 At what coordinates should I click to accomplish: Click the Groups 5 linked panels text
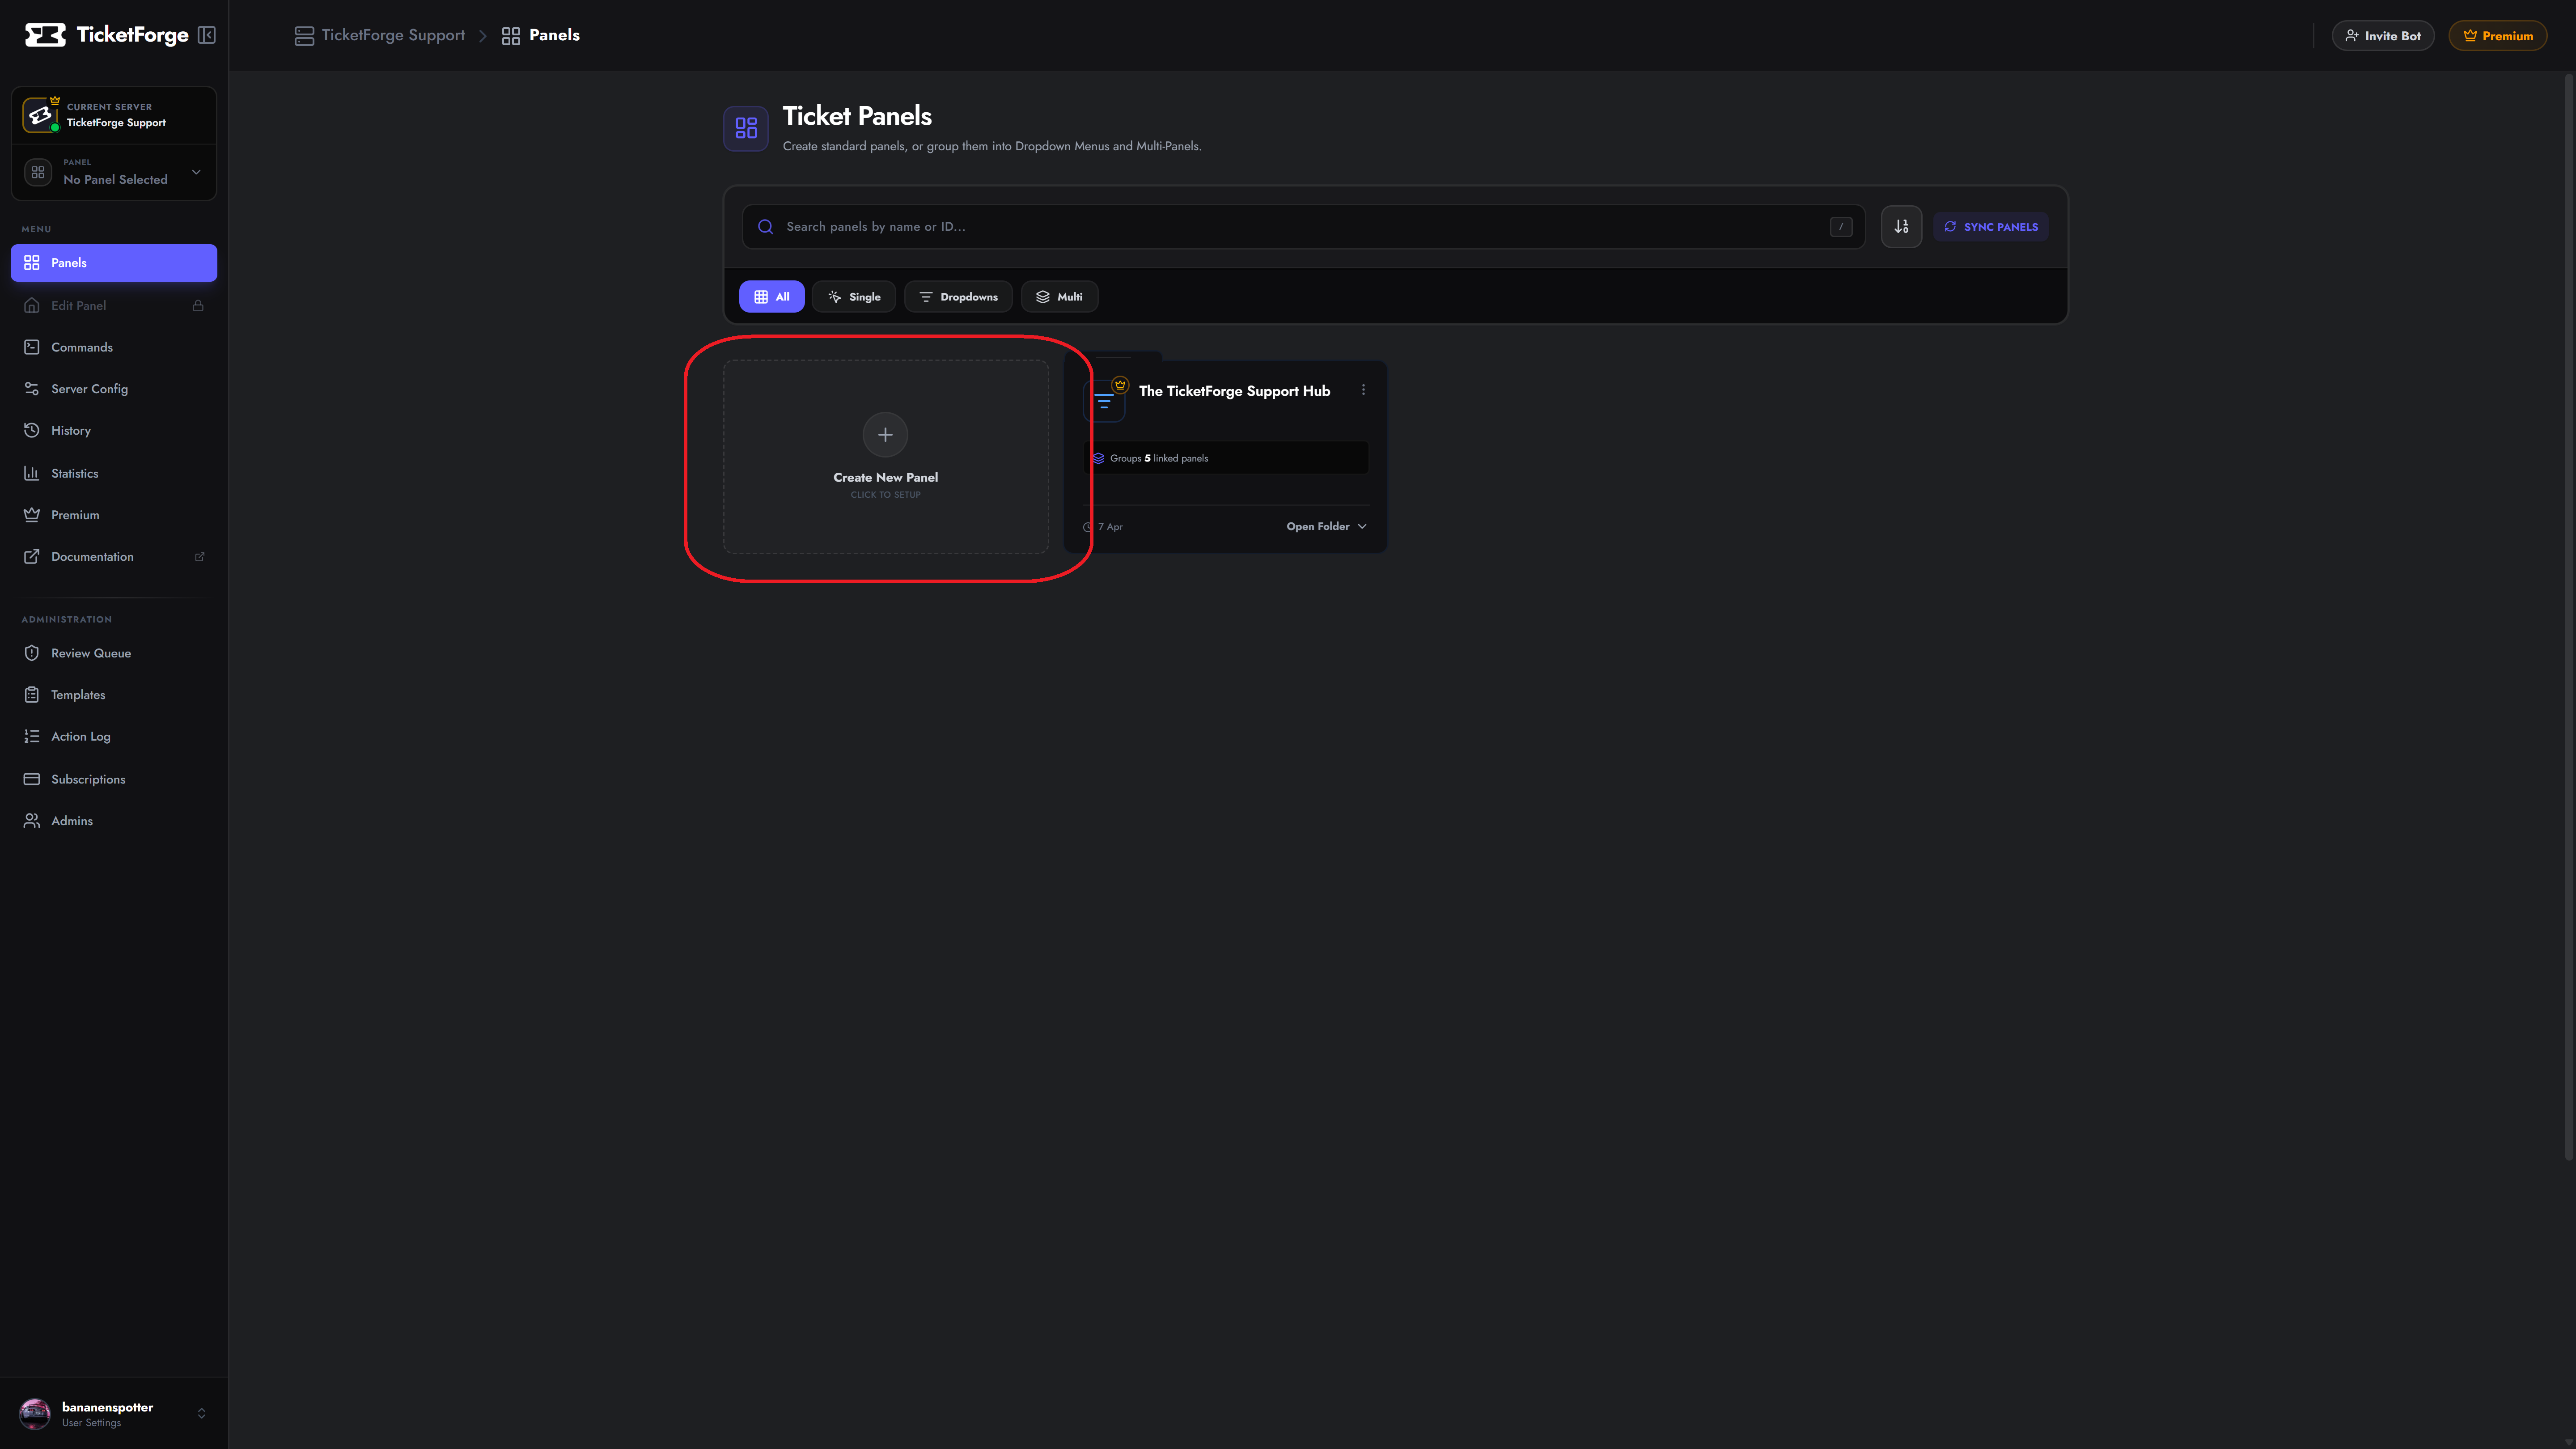pos(1159,458)
